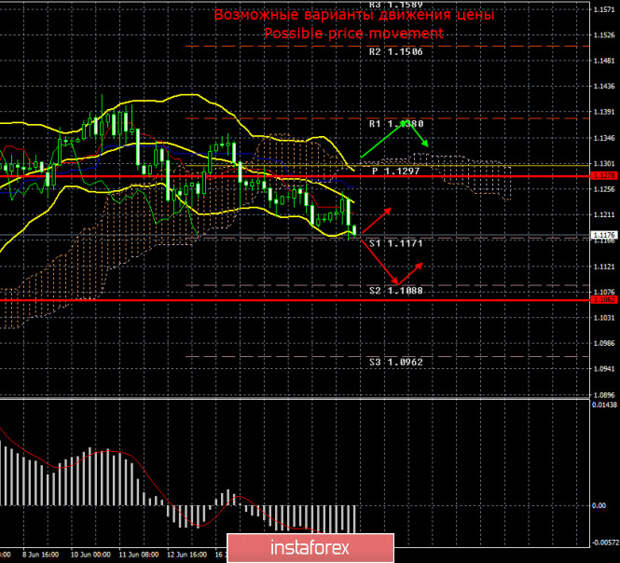Viewport: 620px width, 563px height.
Task: Click the S1 1.1171 support label
Action: click(x=396, y=244)
